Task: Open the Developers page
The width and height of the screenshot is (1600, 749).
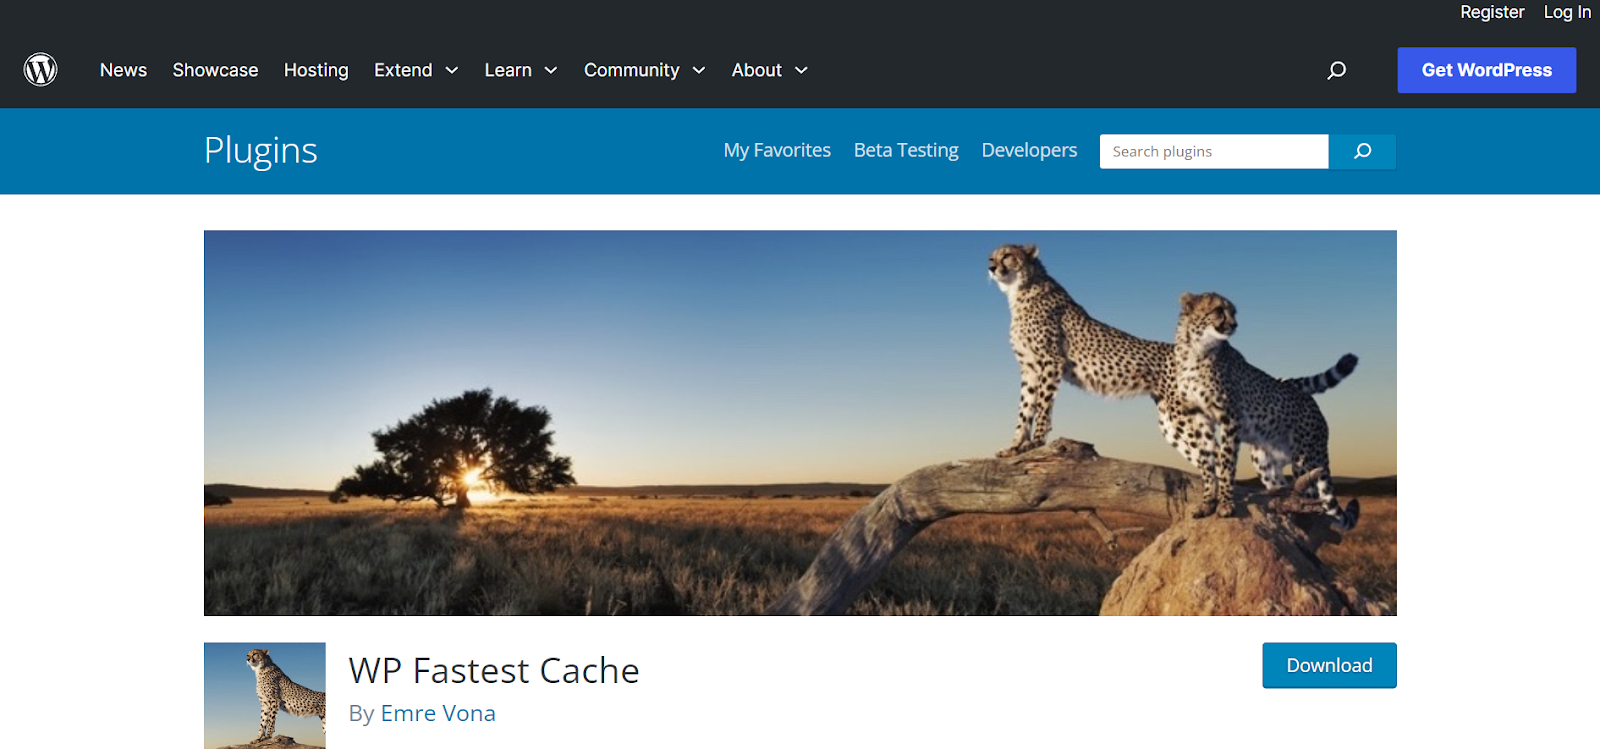Action: click(1029, 150)
